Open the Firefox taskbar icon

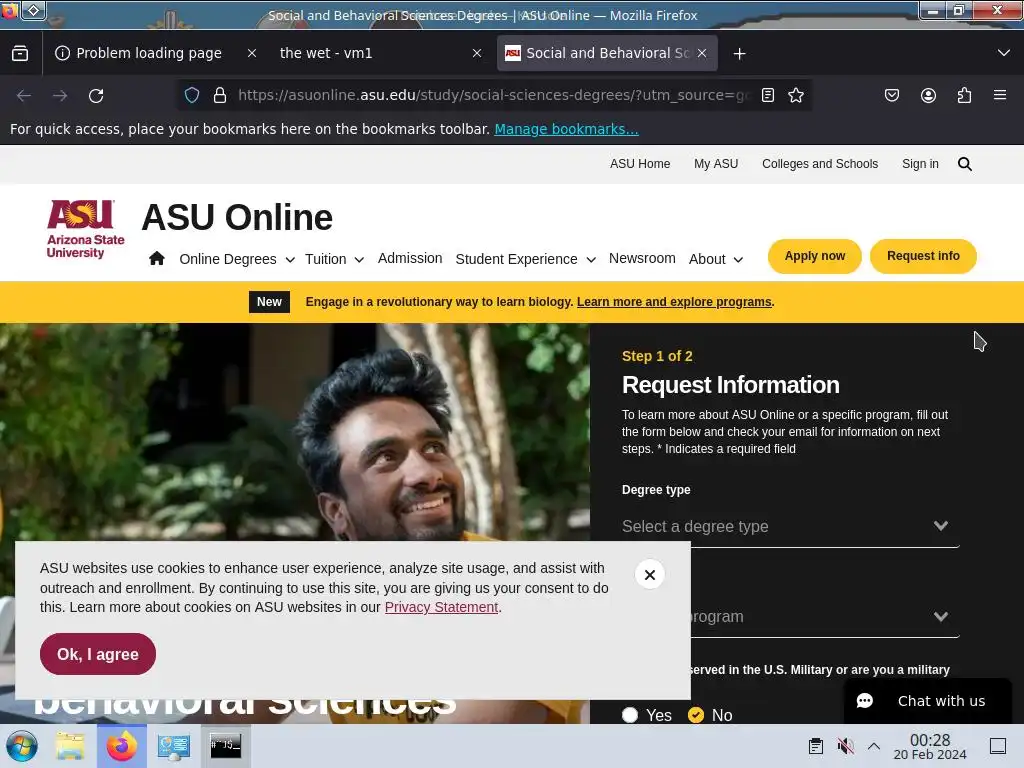point(121,746)
